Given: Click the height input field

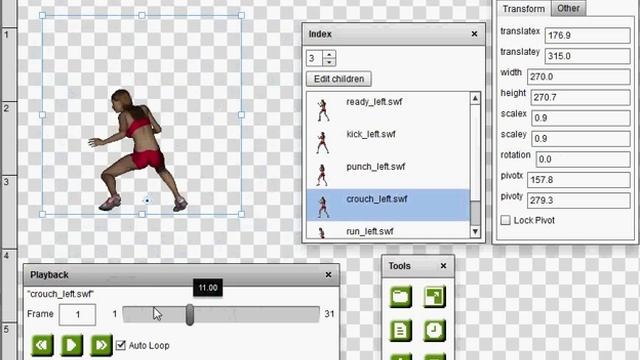Looking at the screenshot, I should [580, 97].
